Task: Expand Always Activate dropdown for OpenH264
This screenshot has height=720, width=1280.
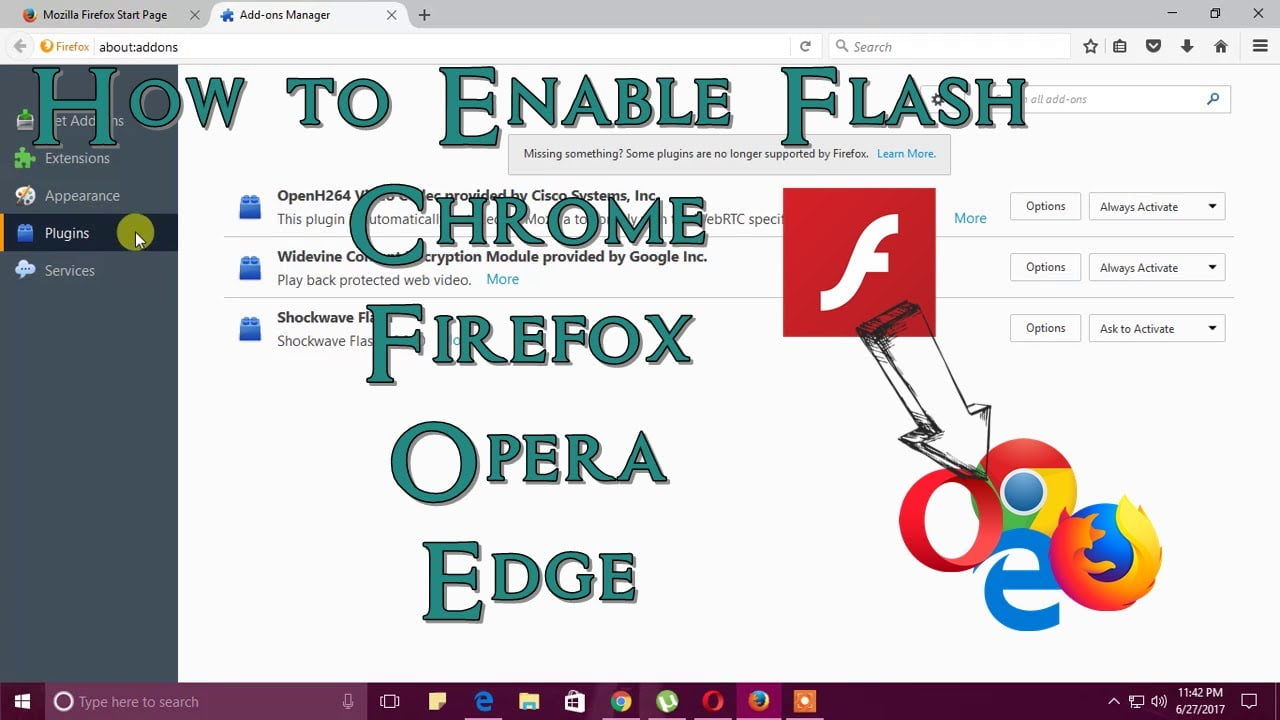Action: click(1156, 207)
